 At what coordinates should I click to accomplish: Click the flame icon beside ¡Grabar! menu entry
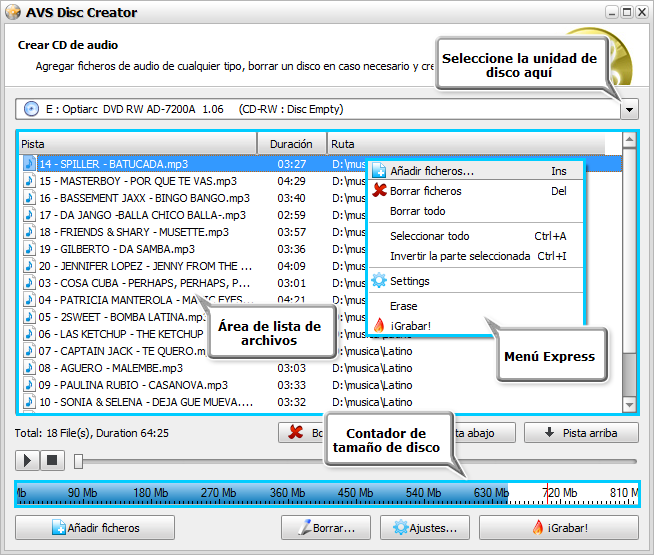[x=379, y=325]
